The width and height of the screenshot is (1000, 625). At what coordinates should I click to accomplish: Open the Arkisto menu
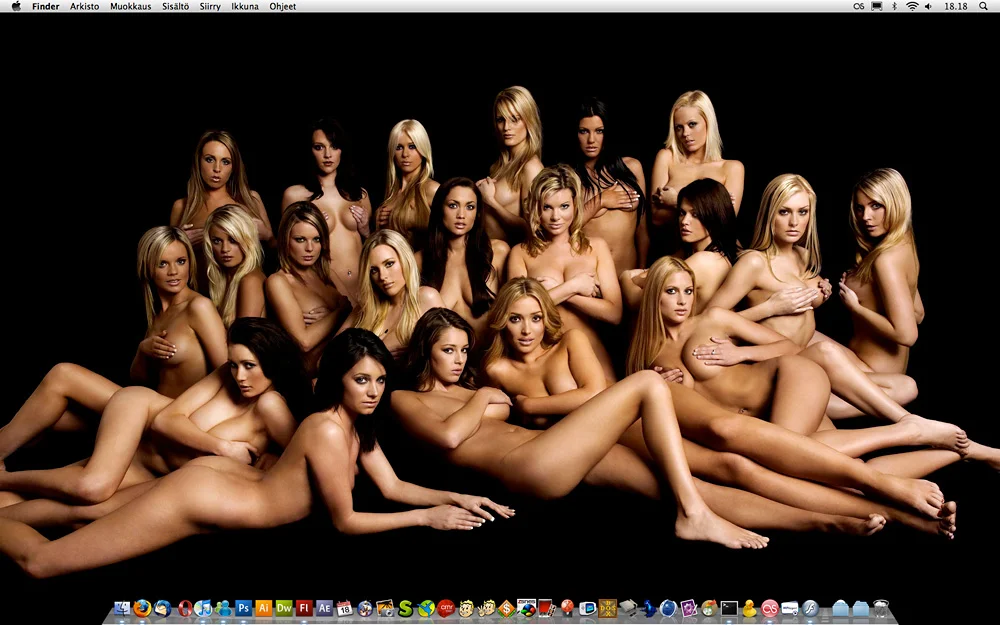click(x=84, y=6)
